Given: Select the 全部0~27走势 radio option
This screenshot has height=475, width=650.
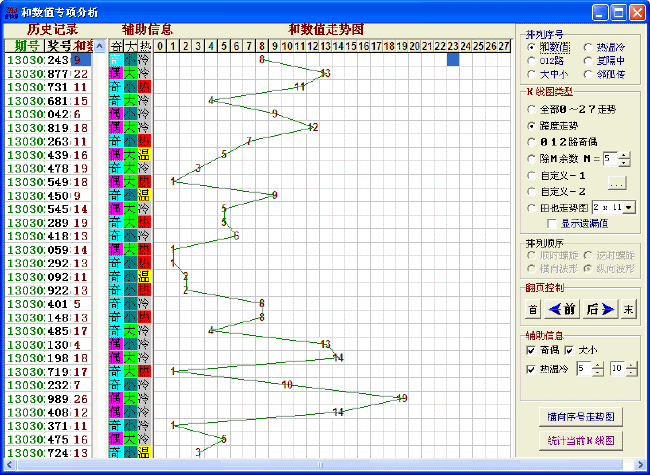Looking at the screenshot, I should pos(531,109).
